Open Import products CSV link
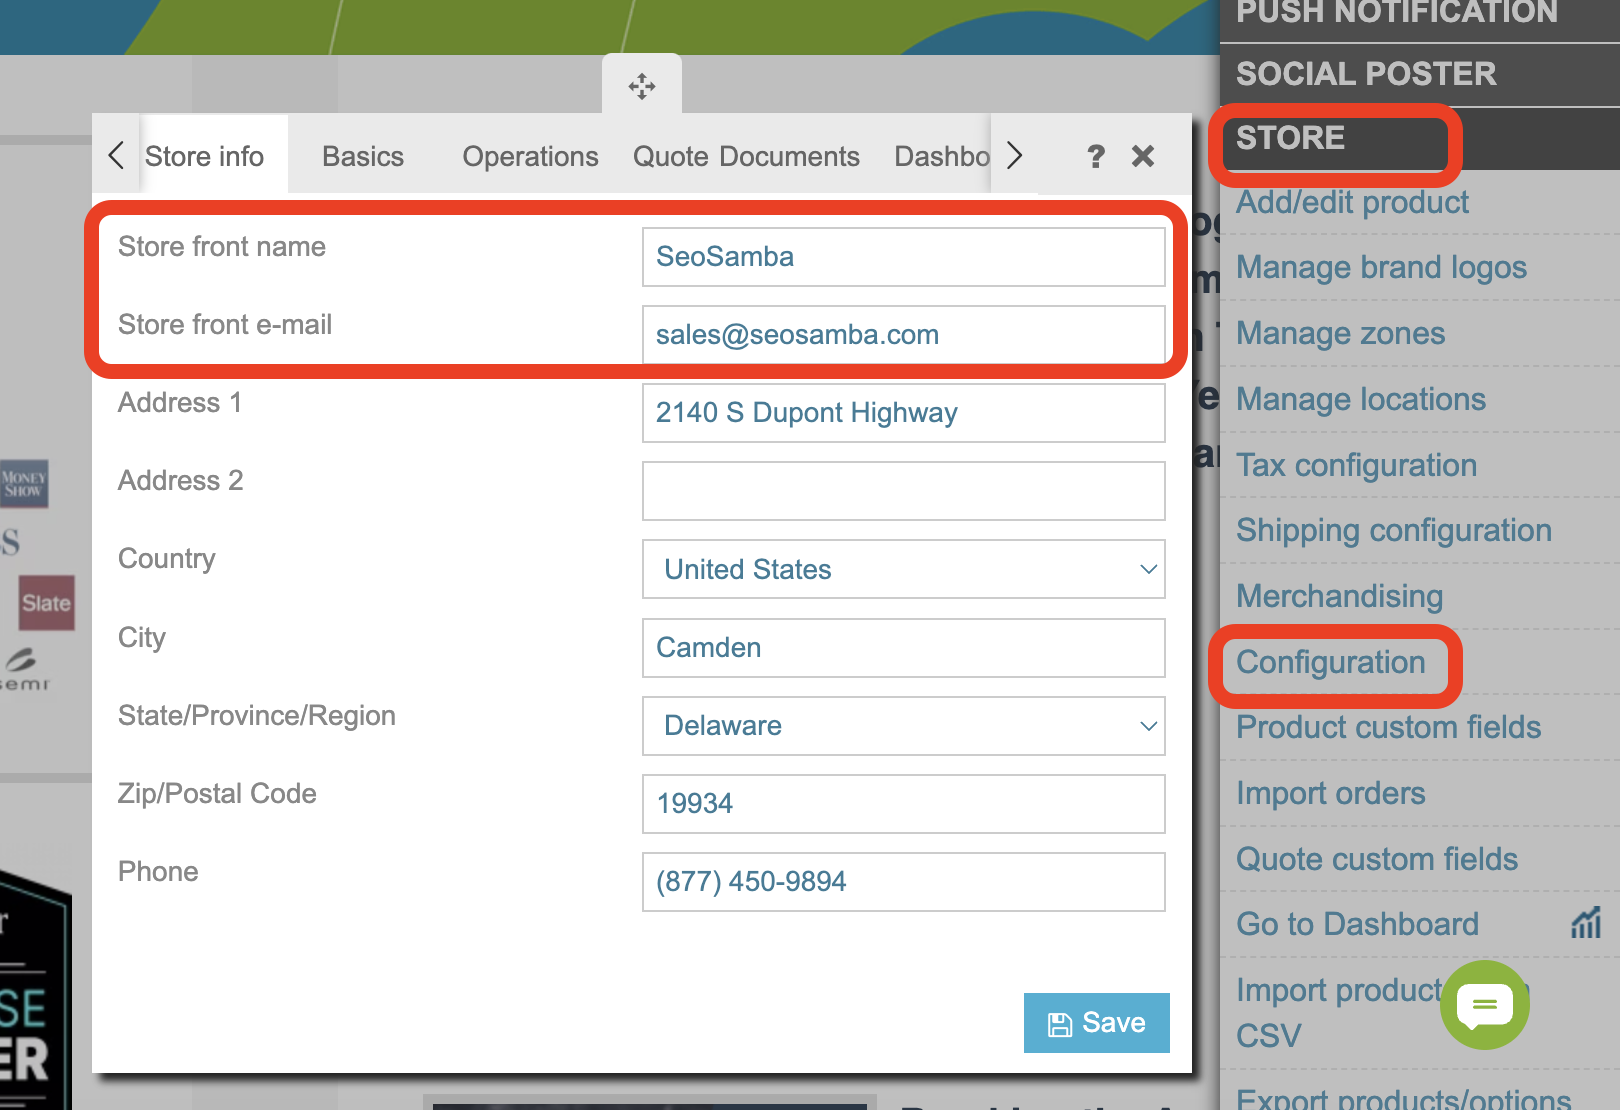The height and width of the screenshot is (1110, 1620). [1340, 1012]
